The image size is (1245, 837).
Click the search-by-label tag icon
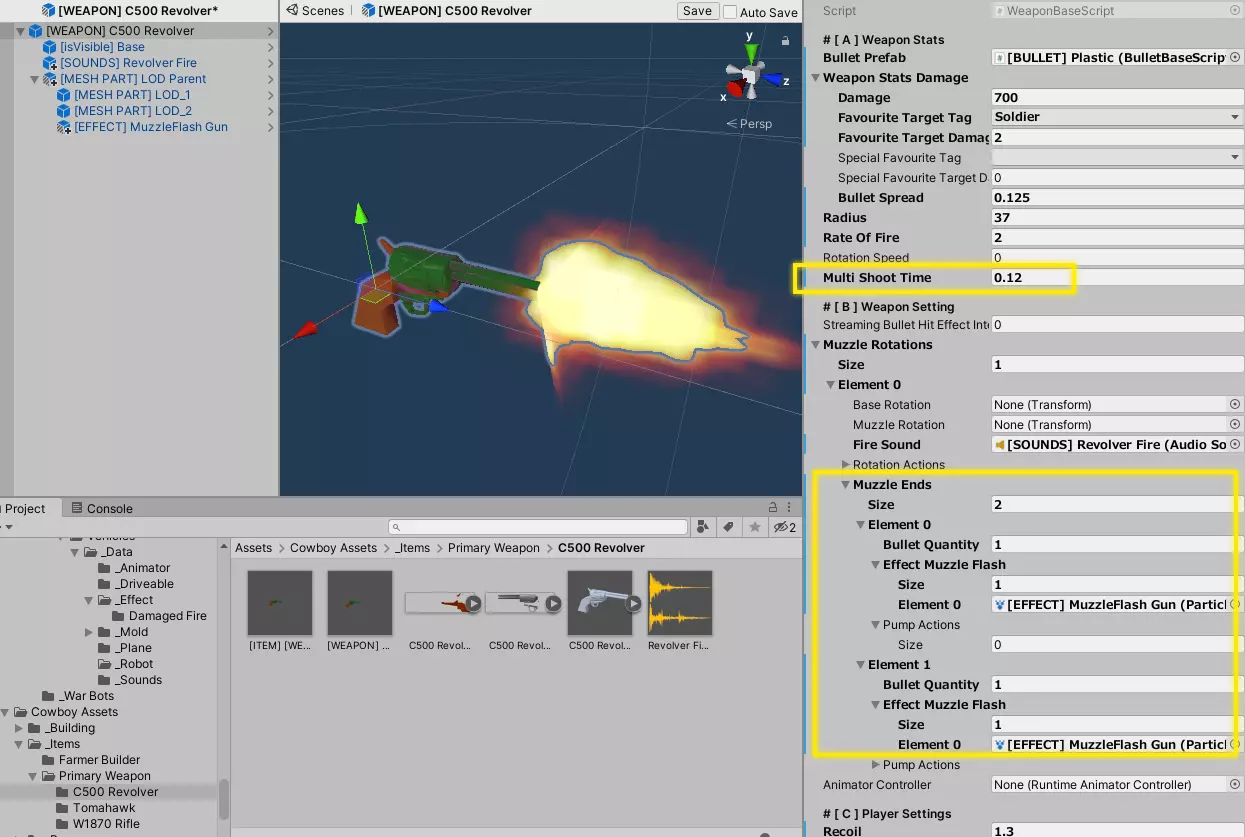[729, 527]
